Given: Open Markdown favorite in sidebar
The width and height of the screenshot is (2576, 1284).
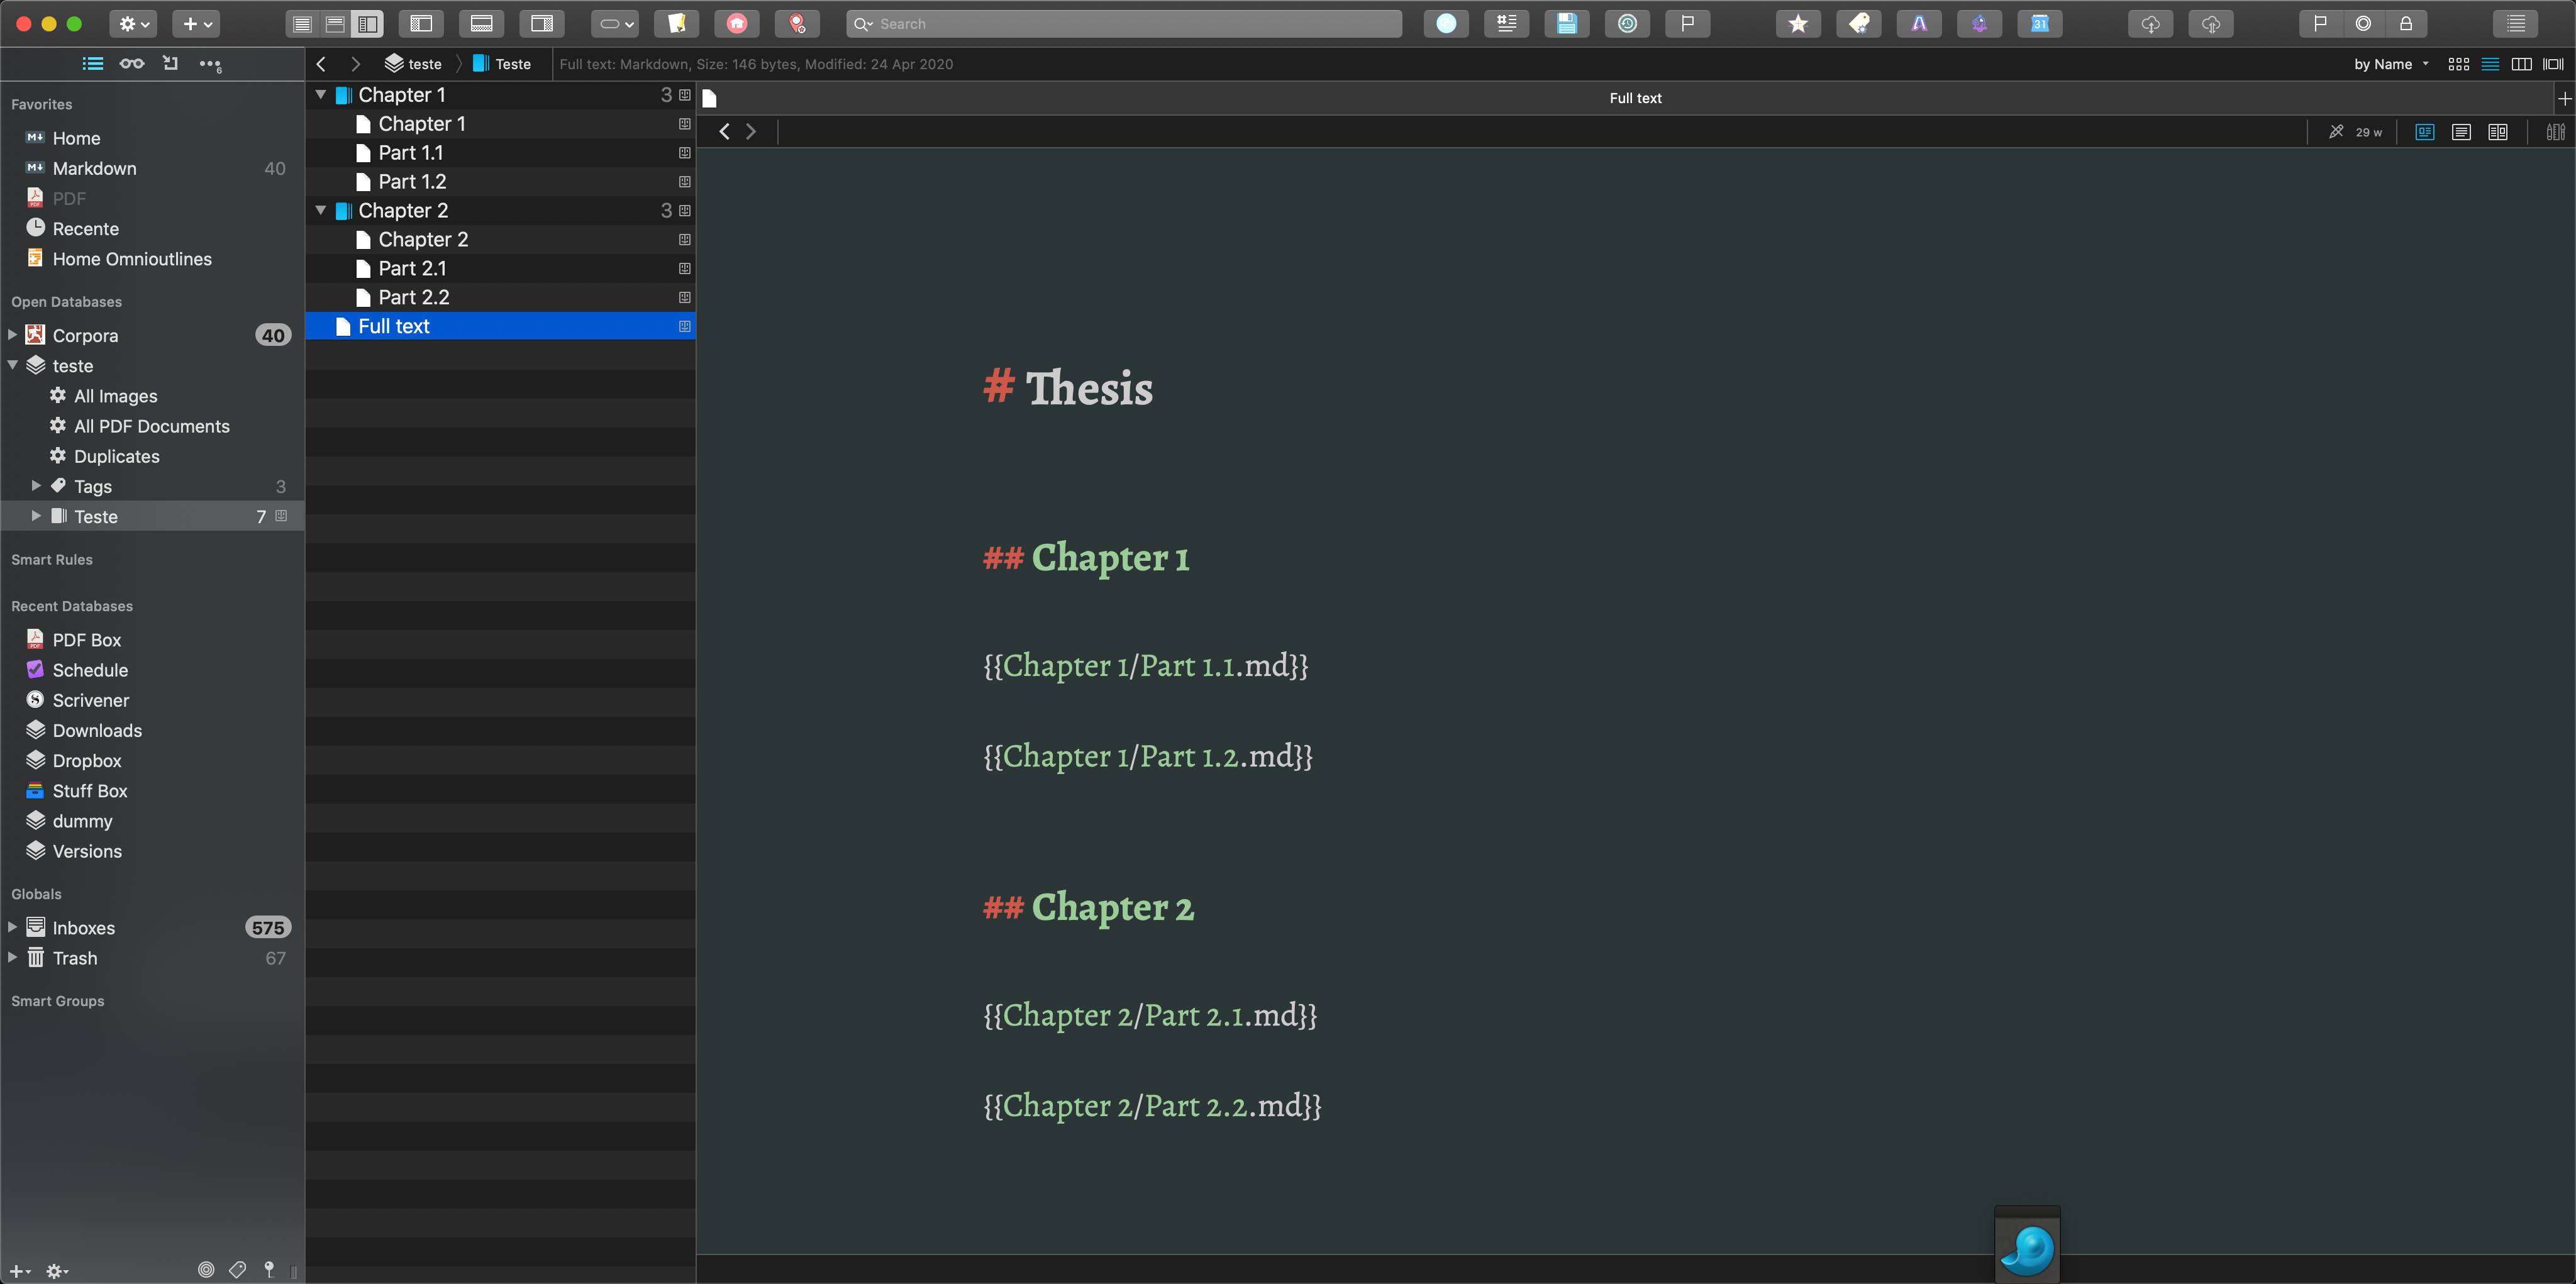Looking at the screenshot, I should (x=152, y=168).
